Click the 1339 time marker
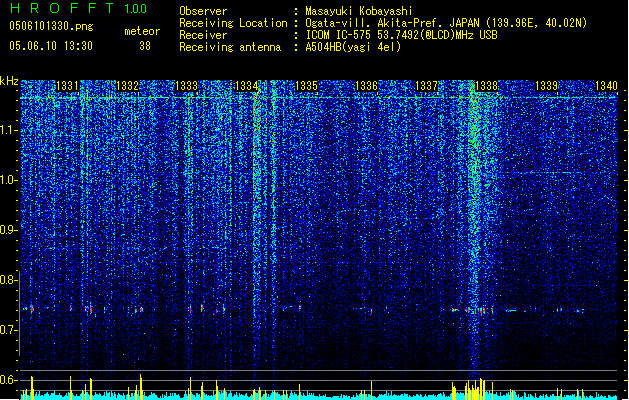This screenshot has width=629, height=400. 546,86
